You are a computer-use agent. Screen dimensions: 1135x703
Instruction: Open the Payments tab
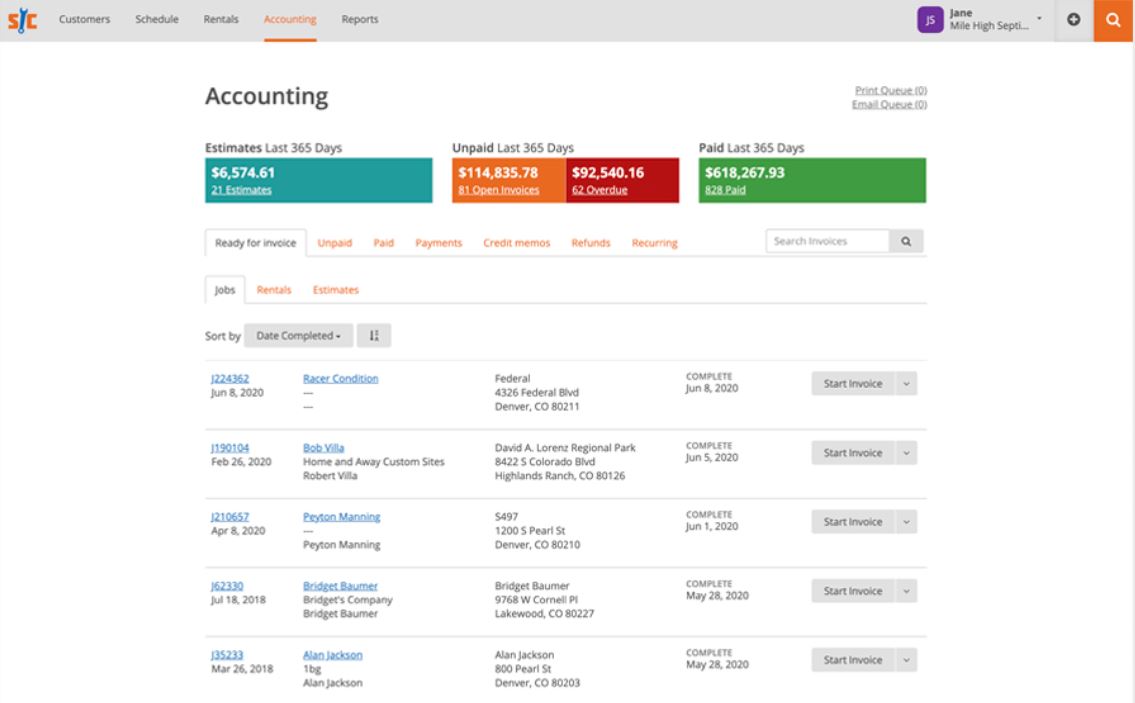click(439, 243)
